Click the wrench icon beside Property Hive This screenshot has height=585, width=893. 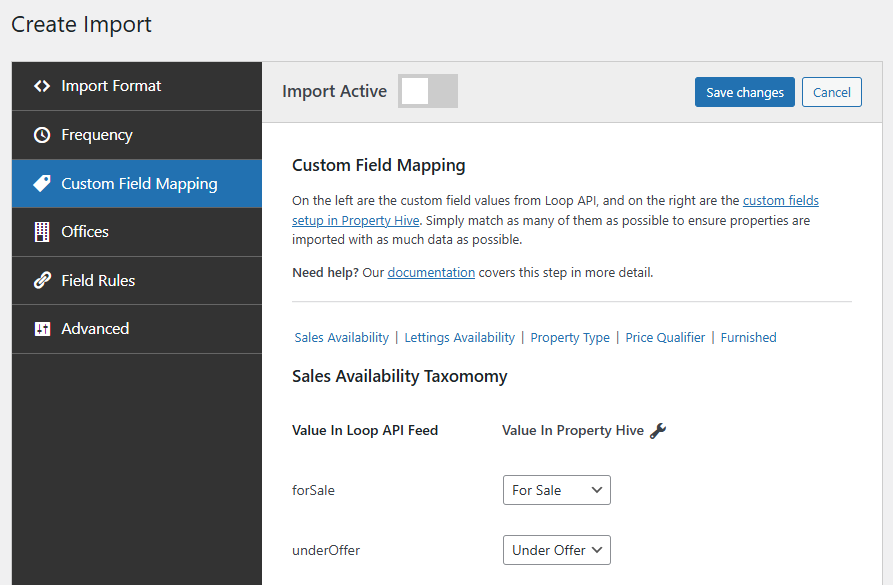pyautogui.click(x=658, y=431)
